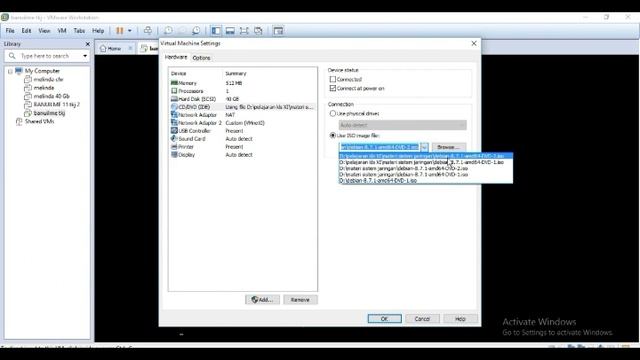Select the Sound Card device
The height and width of the screenshot is (360, 640).
(x=242, y=139)
